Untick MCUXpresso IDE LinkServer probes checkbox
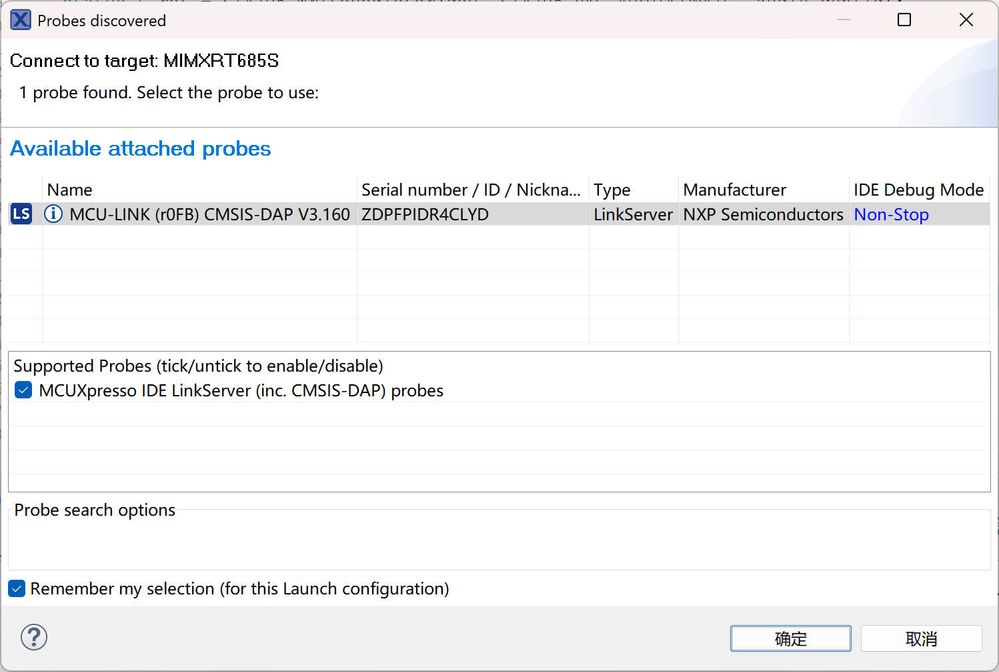The image size is (999, 672). pos(24,391)
